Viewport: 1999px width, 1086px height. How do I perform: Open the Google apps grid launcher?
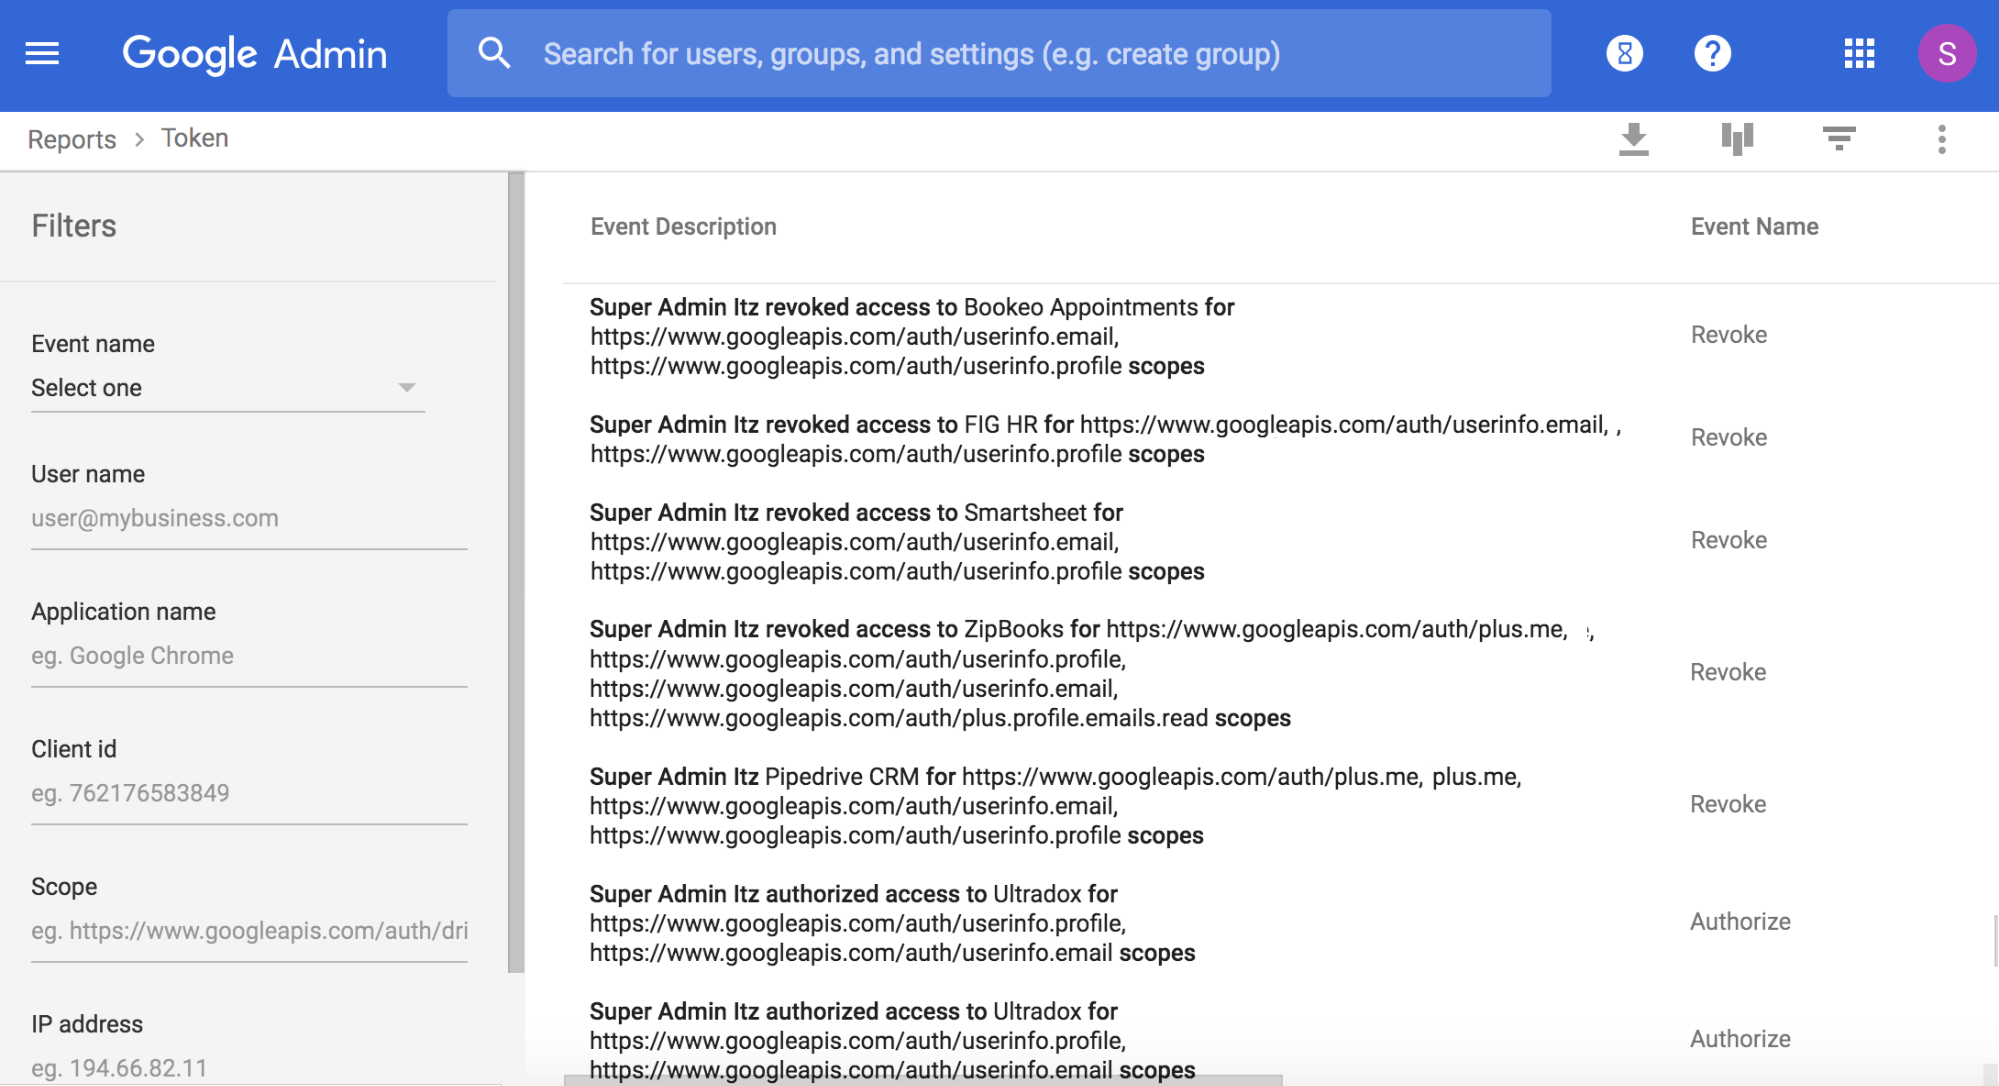[x=1859, y=54]
